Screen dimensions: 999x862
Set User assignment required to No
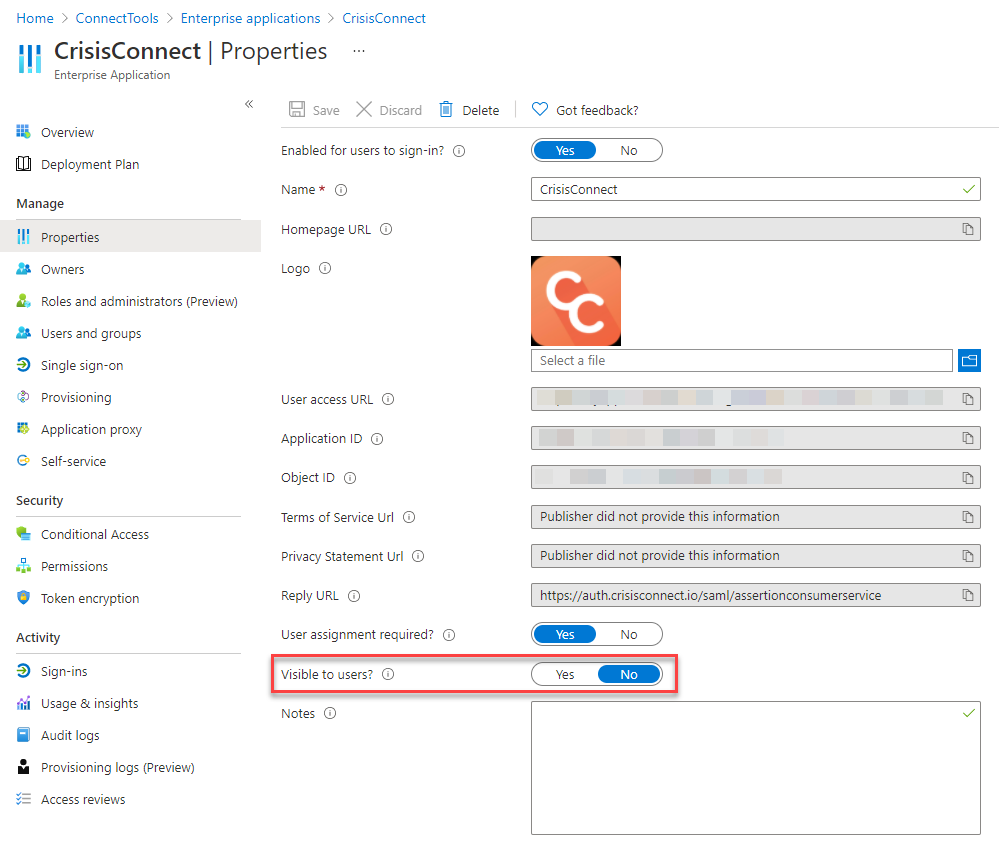click(x=629, y=635)
